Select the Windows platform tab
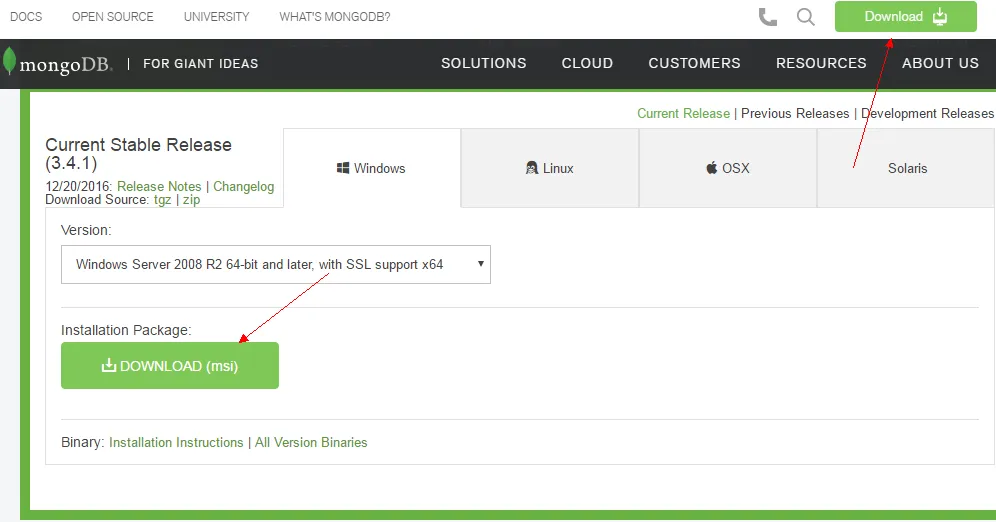The width and height of the screenshot is (996, 522). [x=372, y=168]
